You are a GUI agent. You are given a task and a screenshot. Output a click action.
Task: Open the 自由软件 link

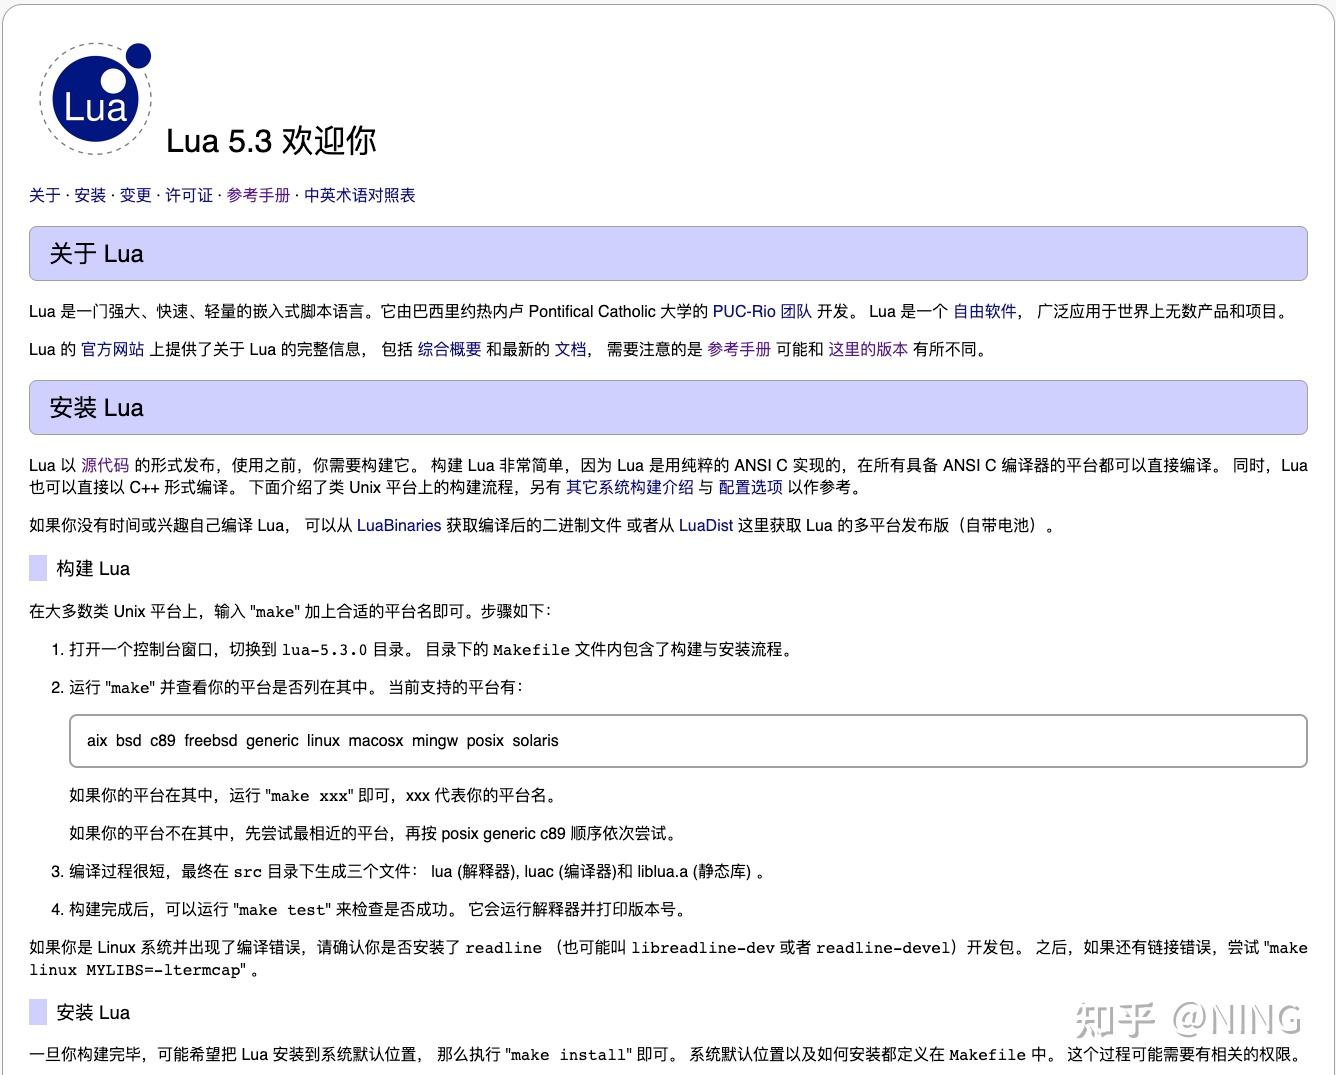[985, 311]
